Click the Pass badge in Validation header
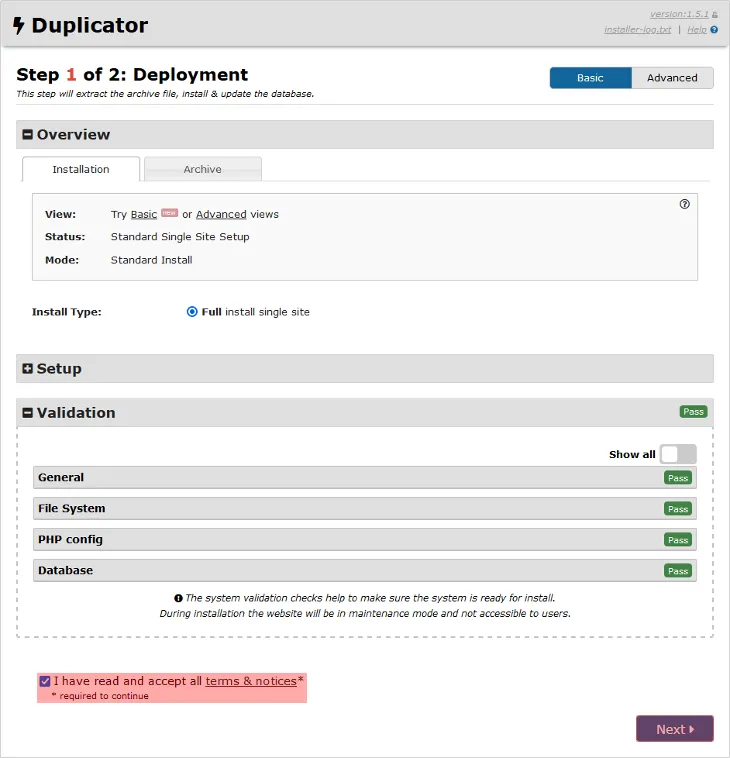 (x=693, y=412)
